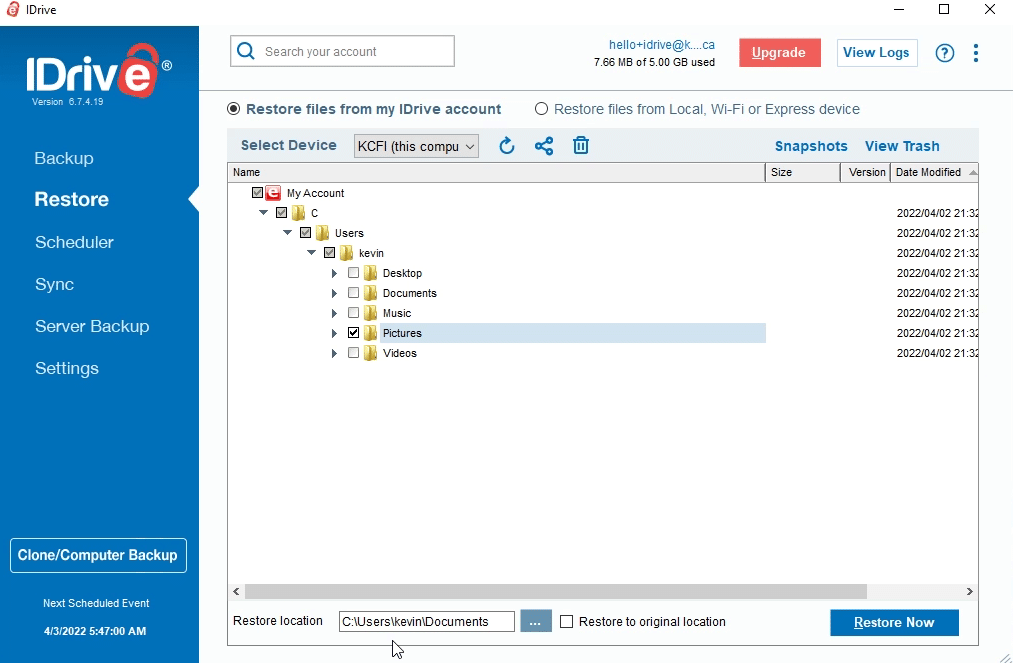The image size is (1013, 663).
Task: Click the Restore Now button
Action: click(894, 622)
